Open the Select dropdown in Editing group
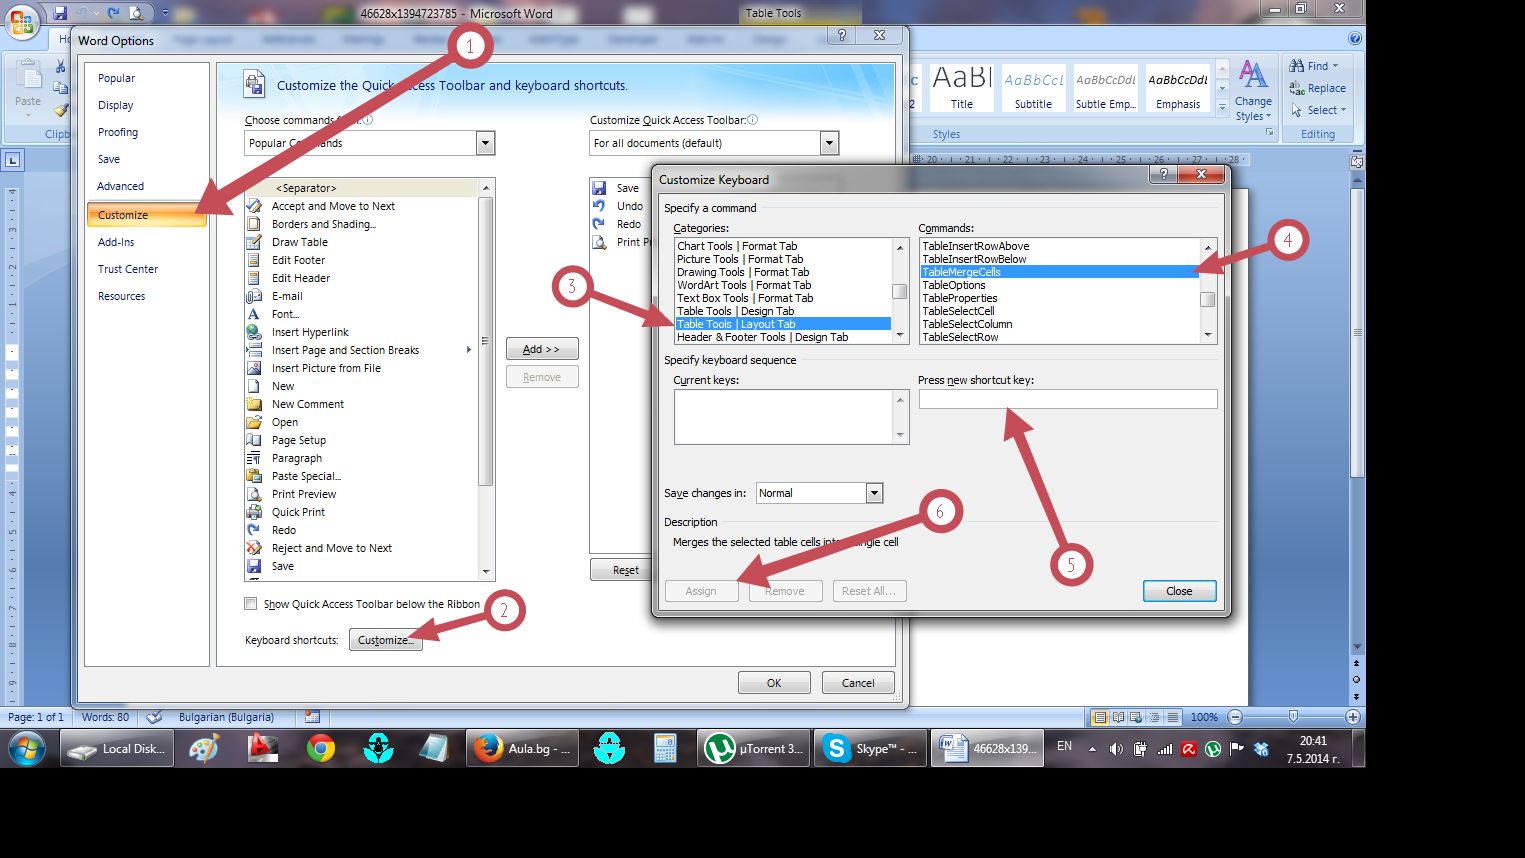1525x858 pixels. click(x=1319, y=110)
